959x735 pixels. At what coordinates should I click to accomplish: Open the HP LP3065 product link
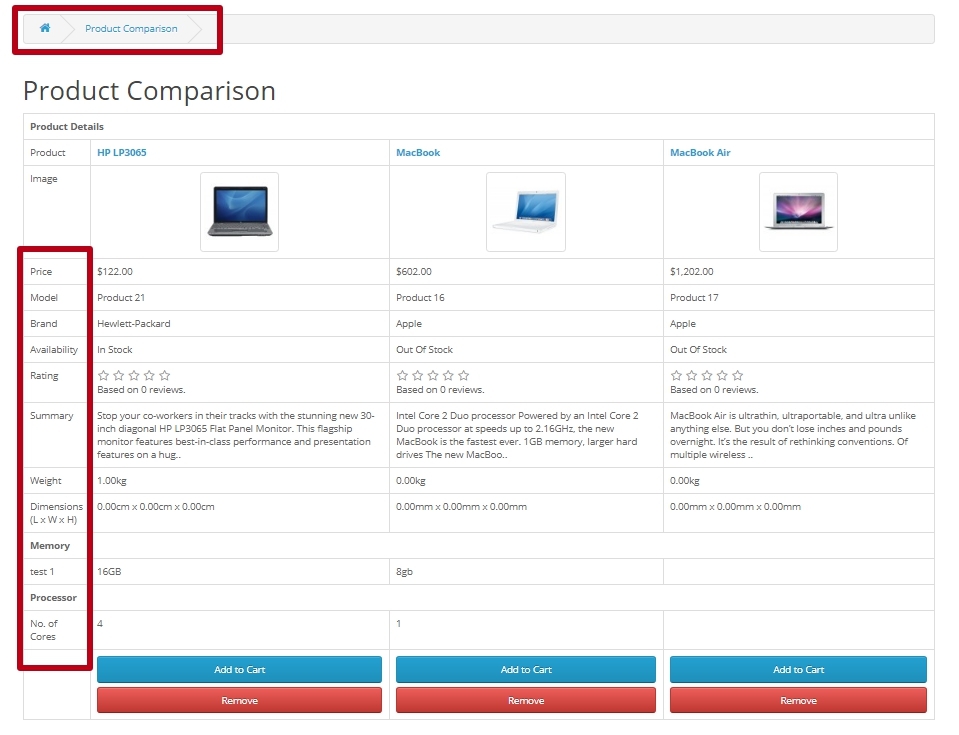point(122,153)
